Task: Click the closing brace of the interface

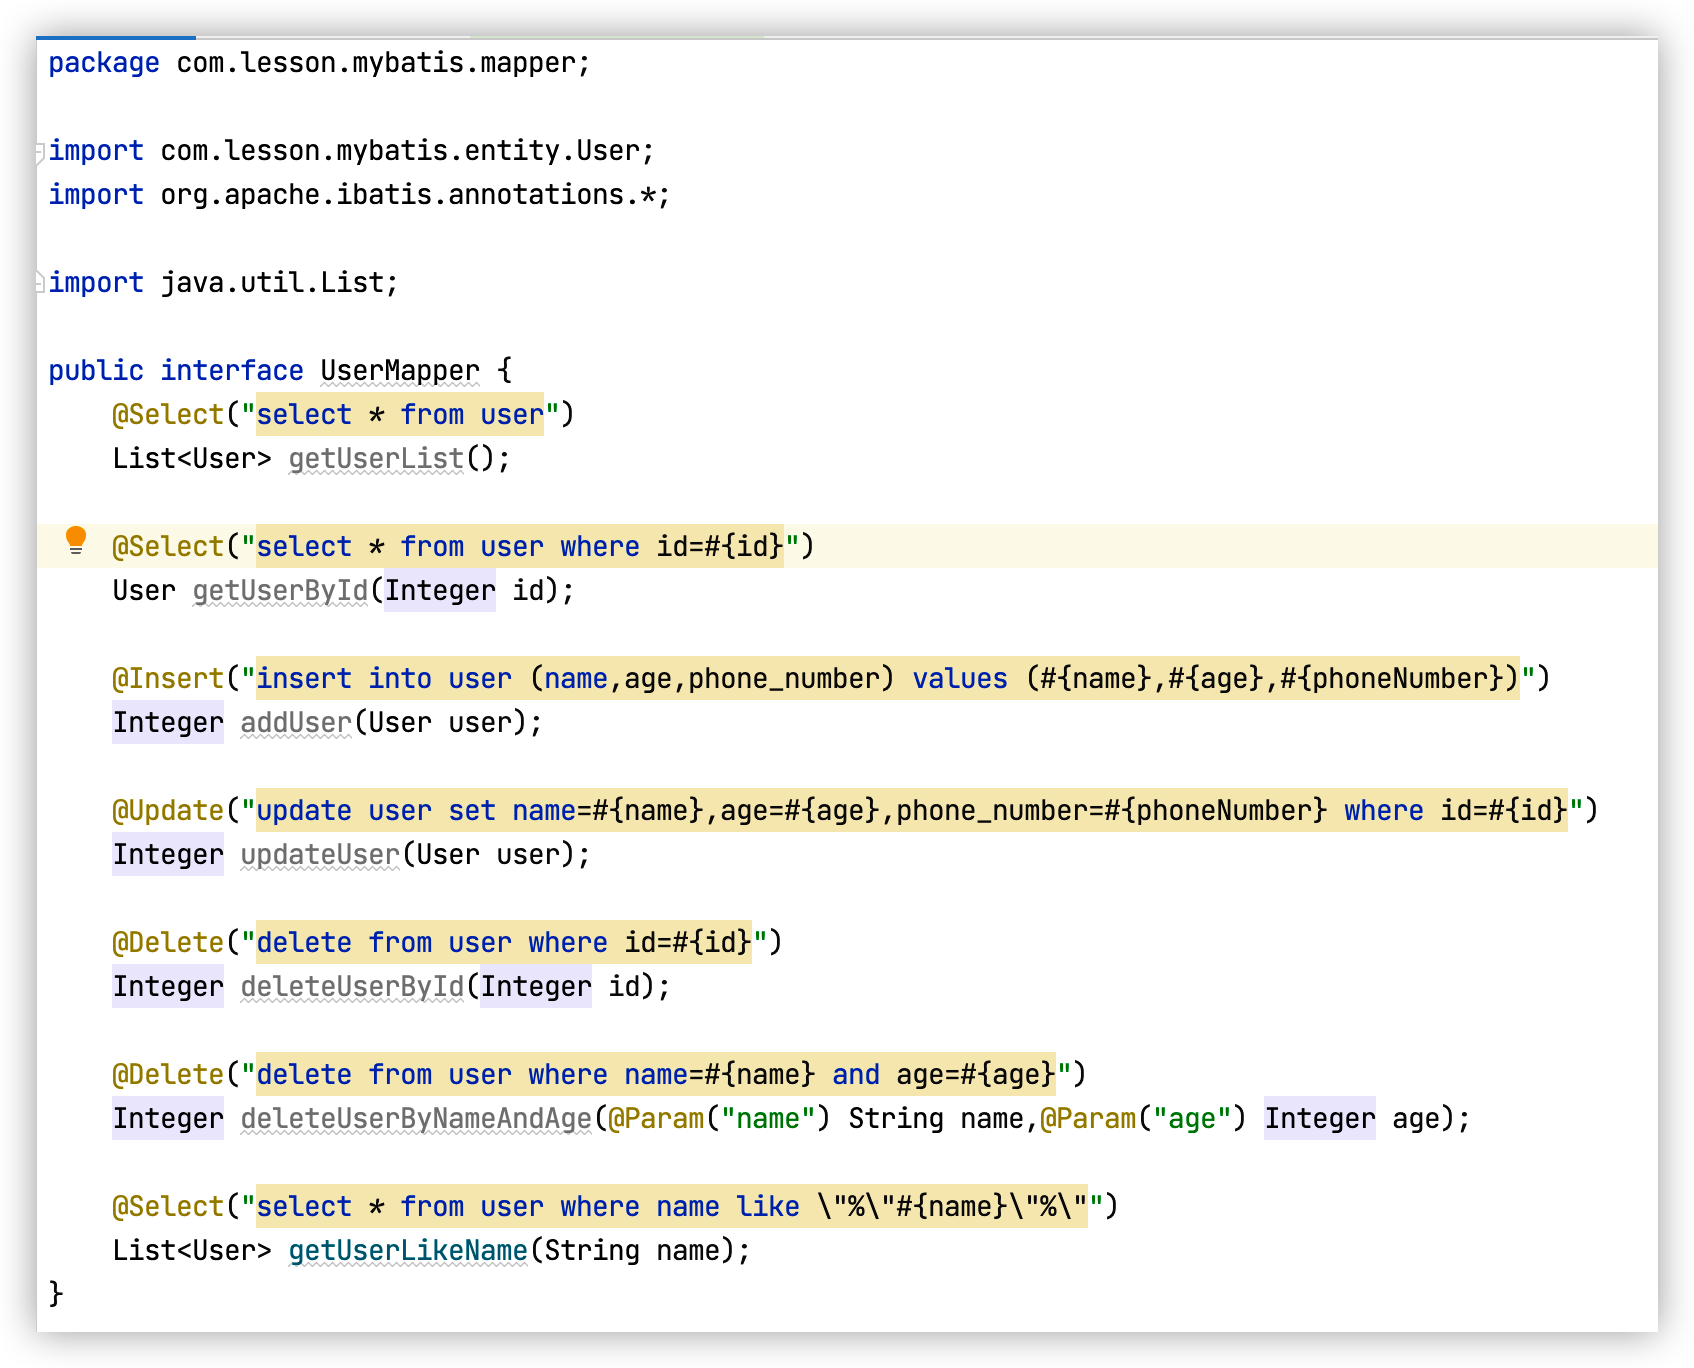Action: point(56,1294)
